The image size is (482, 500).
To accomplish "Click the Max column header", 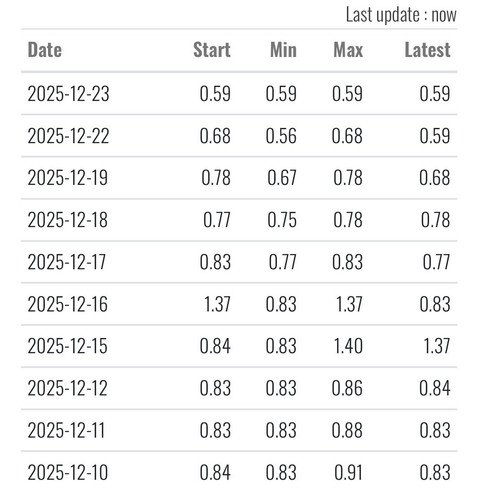I will click(348, 50).
